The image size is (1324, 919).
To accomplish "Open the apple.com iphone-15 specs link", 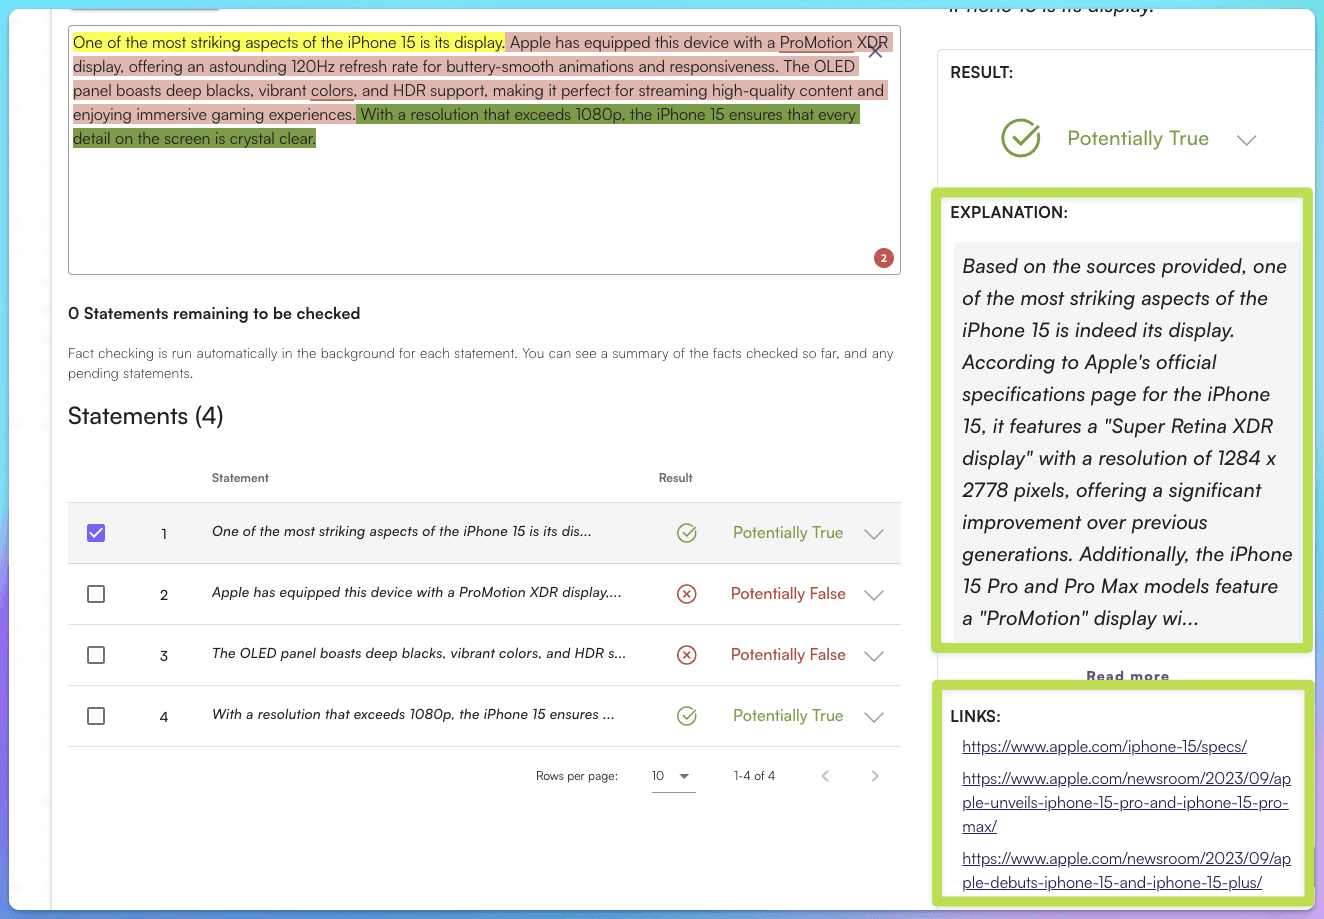I will 1104,746.
